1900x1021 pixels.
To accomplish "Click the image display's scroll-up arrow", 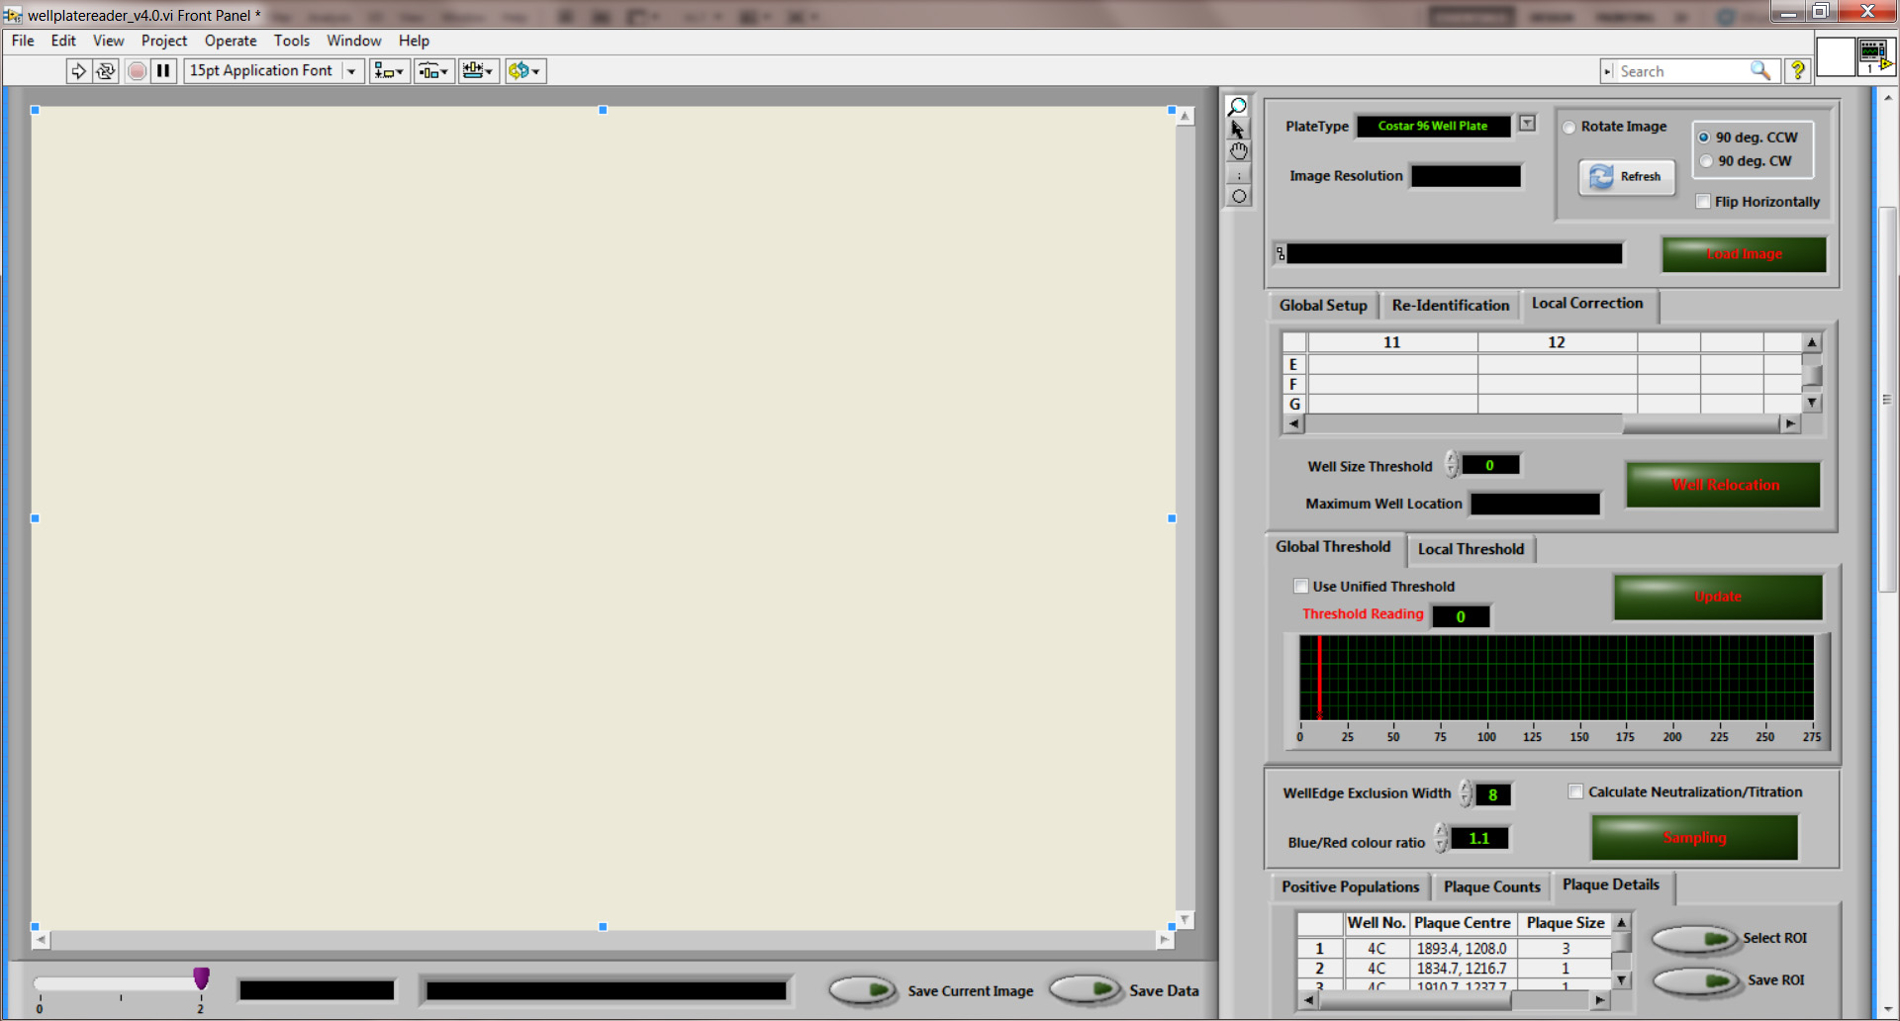I will pyautogui.click(x=1185, y=116).
